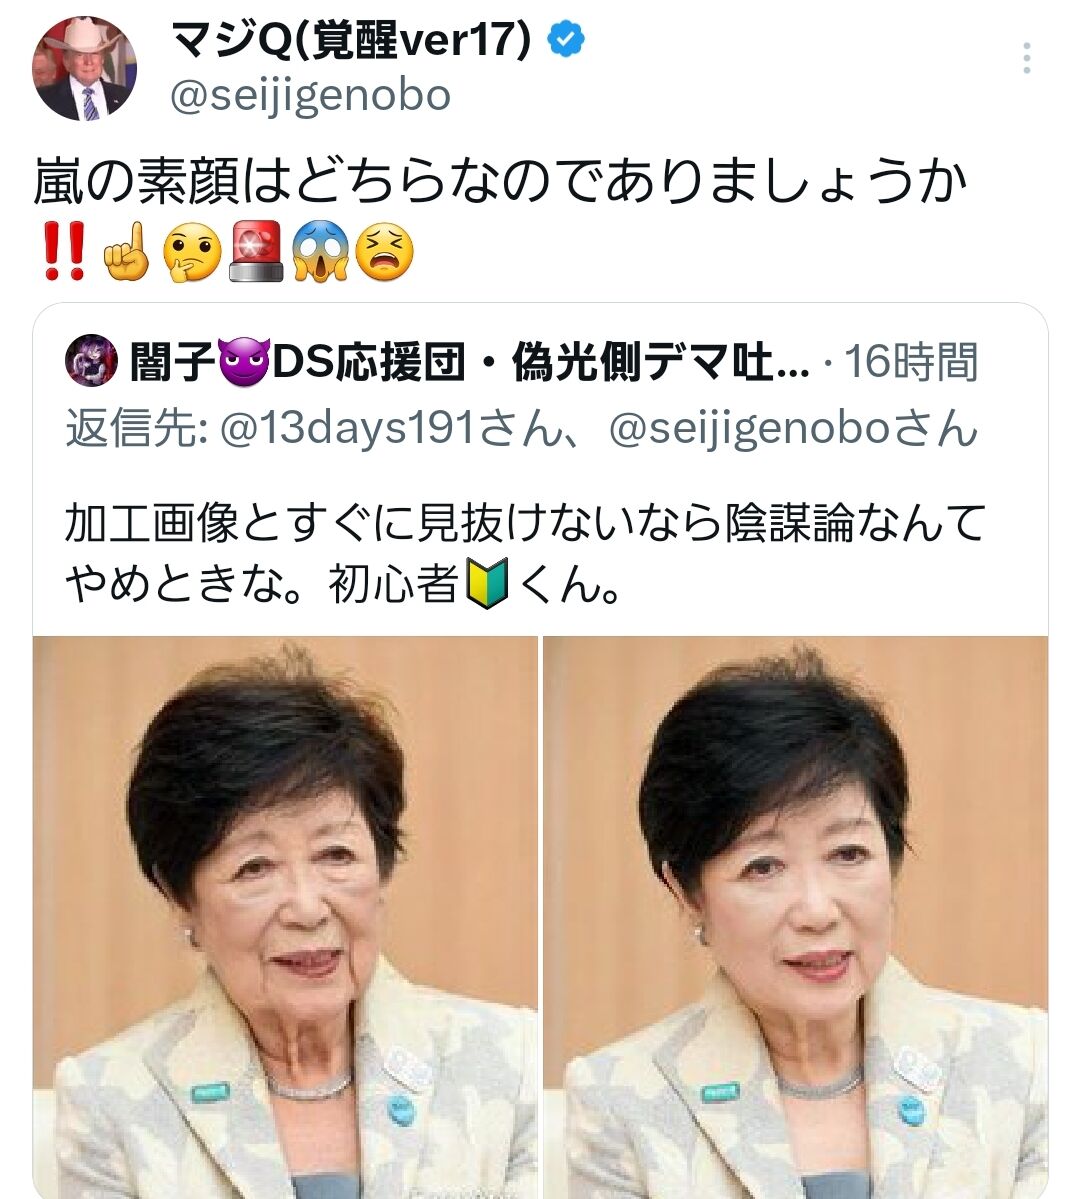The height and width of the screenshot is (1199, 1077).
Task: Click the quoted tweet's 16時間 timestamp
Action: (910, 362)
